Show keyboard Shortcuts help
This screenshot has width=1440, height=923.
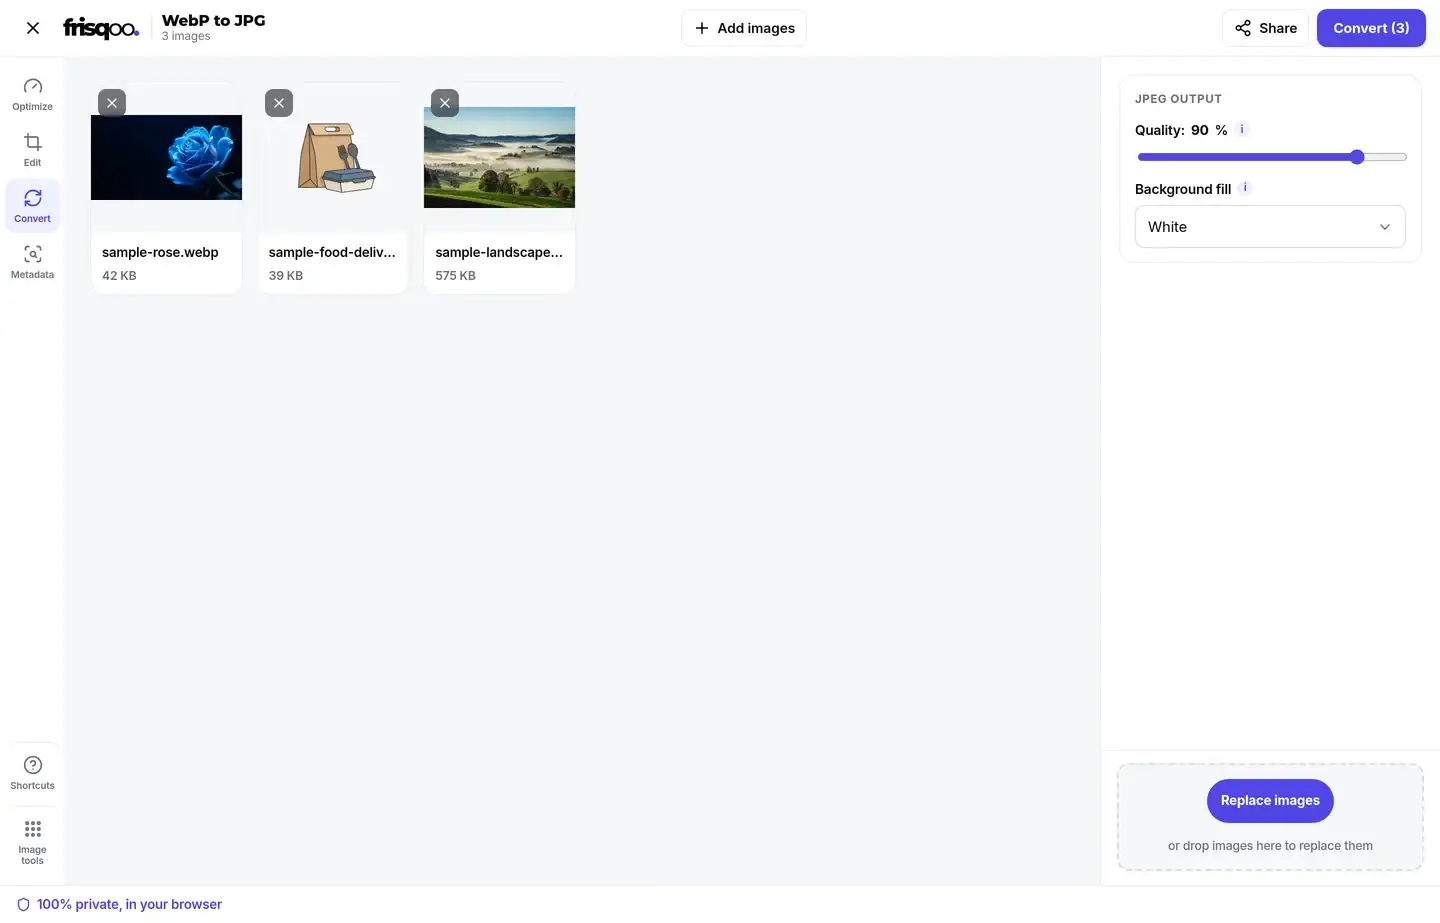coord(33,773)
